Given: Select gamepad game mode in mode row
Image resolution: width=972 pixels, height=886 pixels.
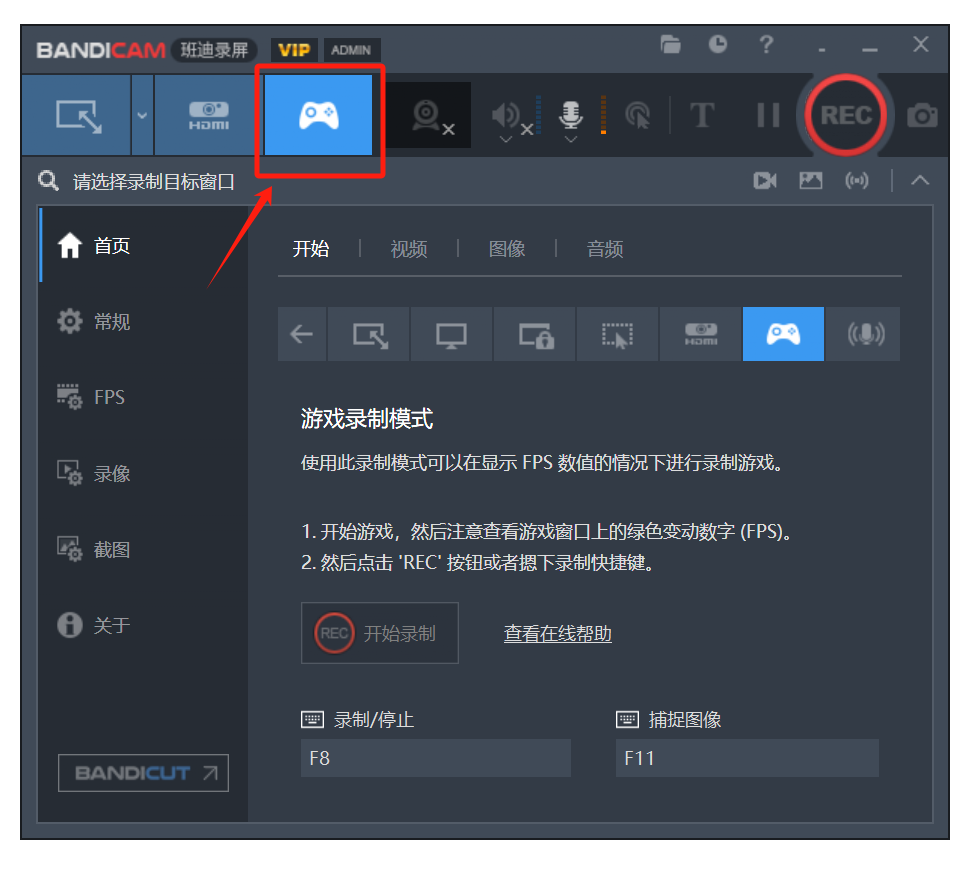Looking at the screenshot, I should coord(784,334).
